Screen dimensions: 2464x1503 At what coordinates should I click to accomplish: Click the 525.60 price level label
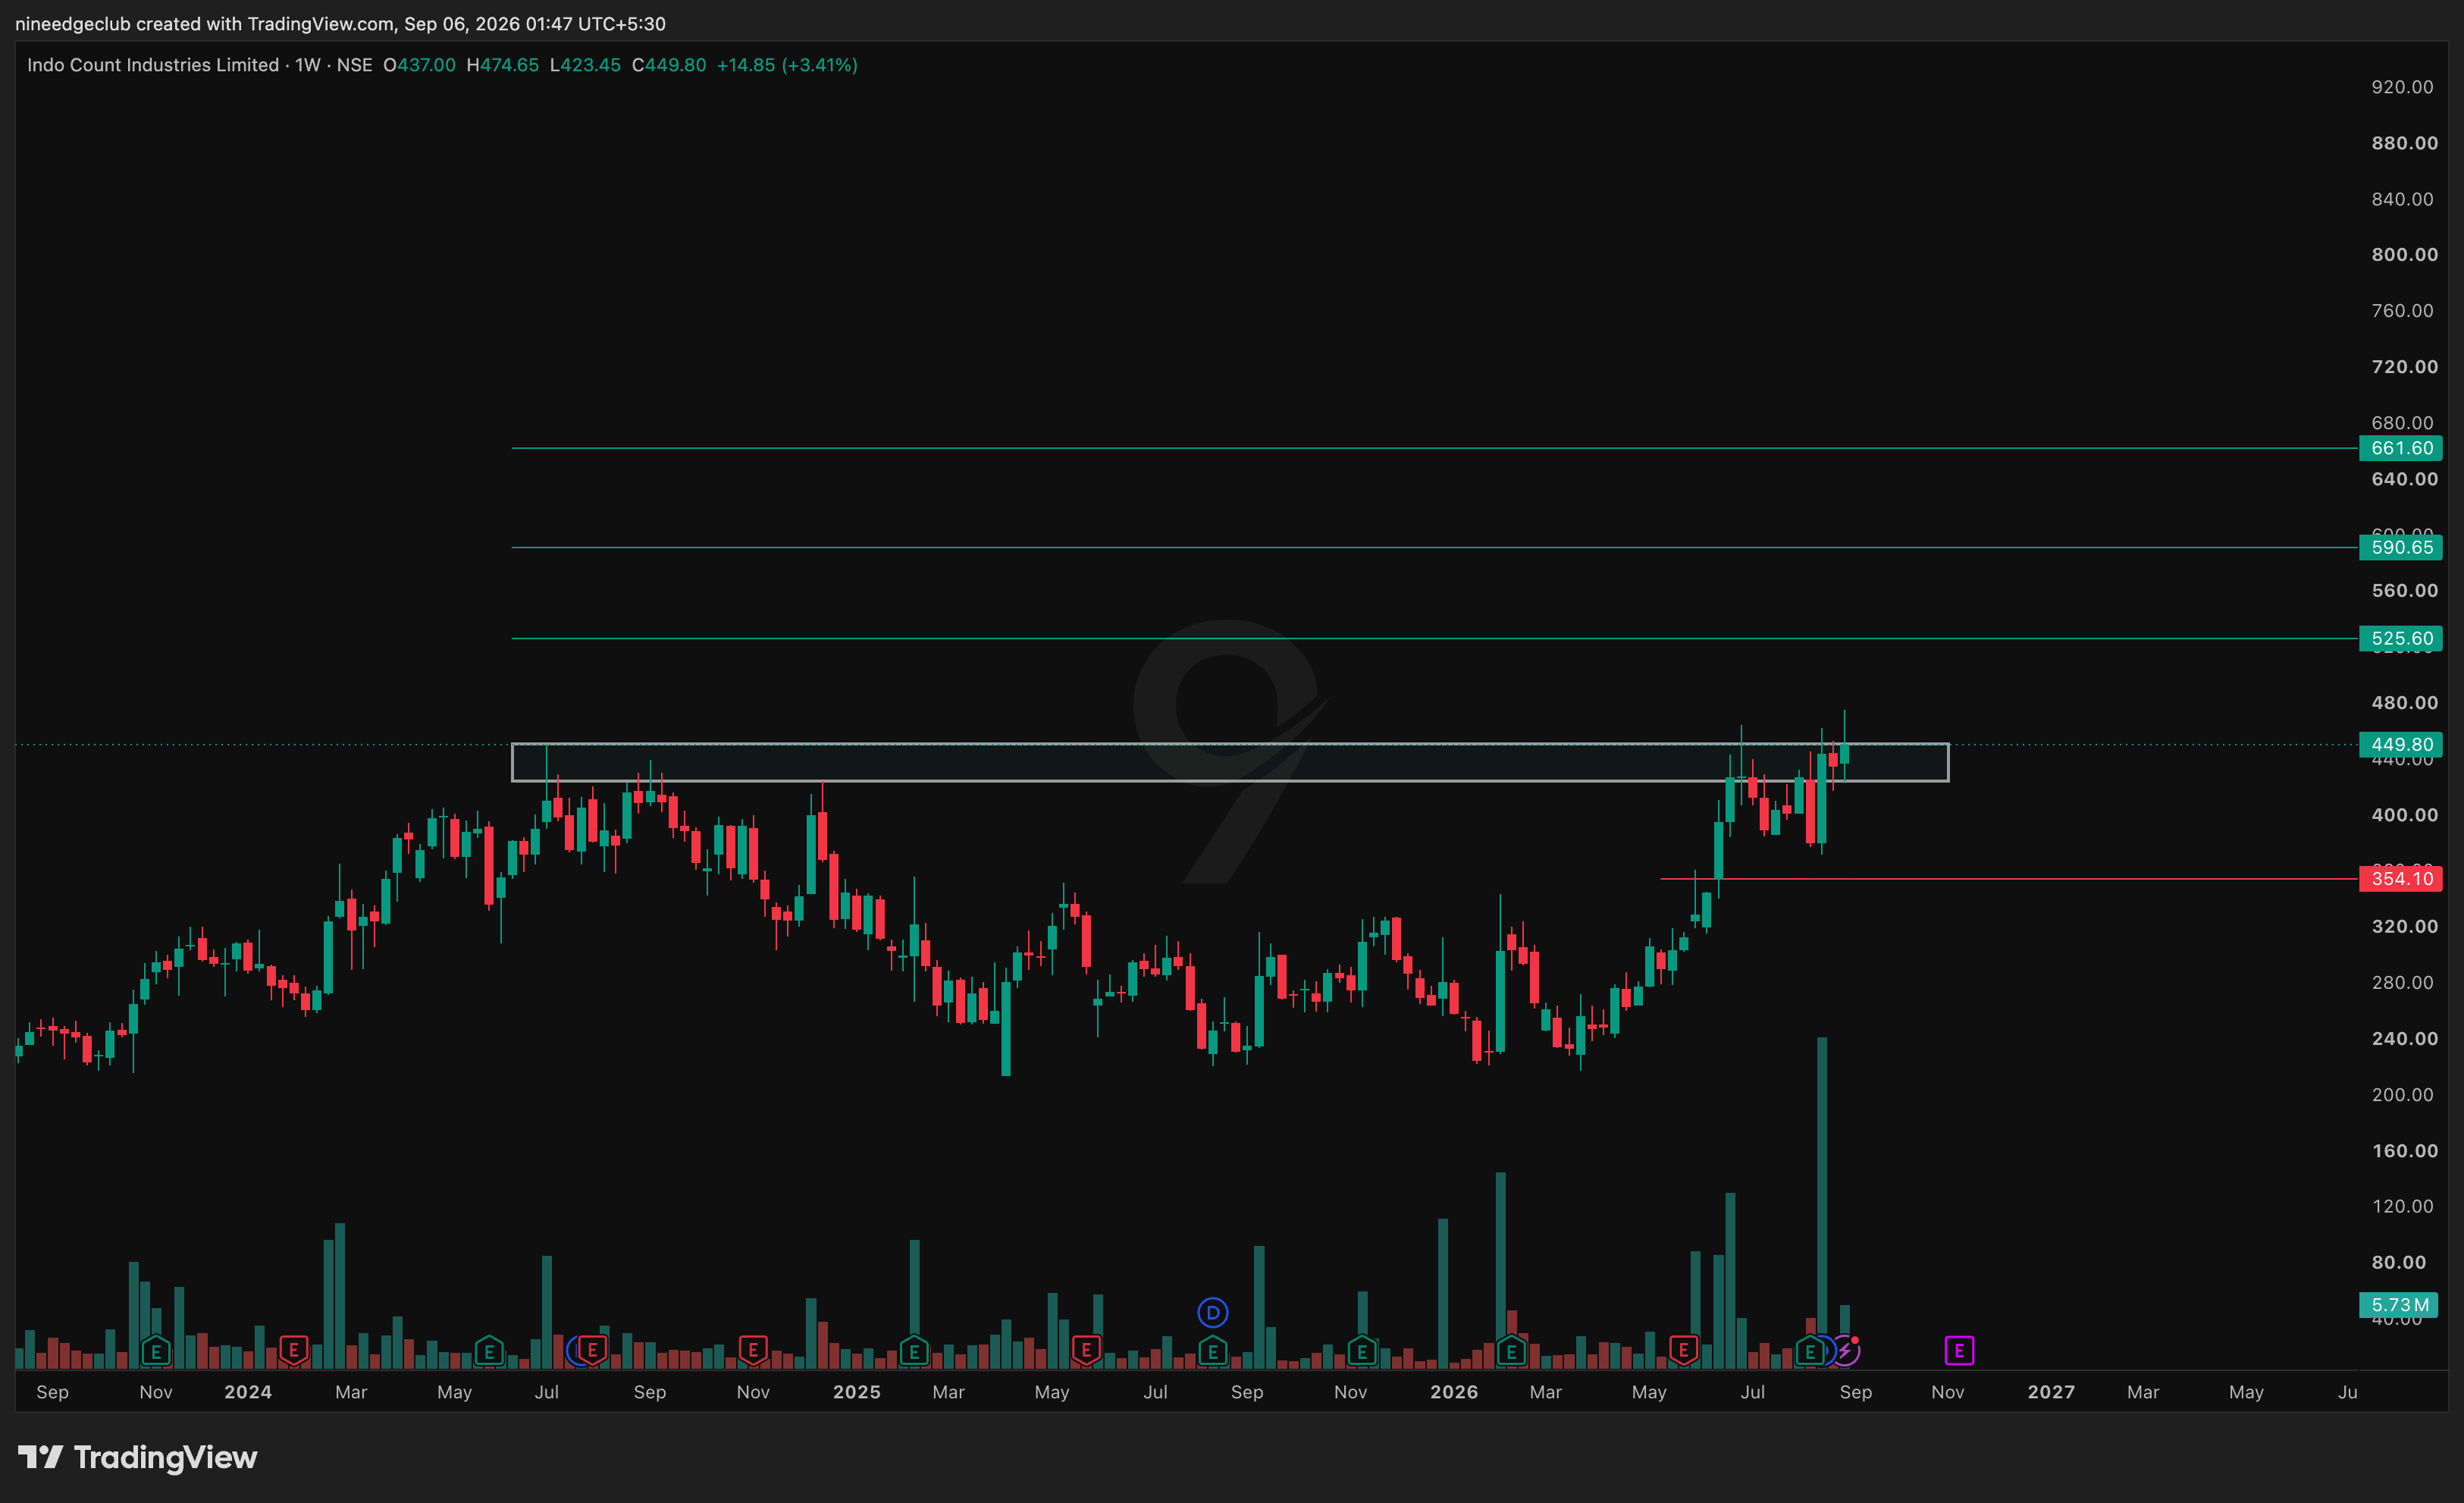[x=2401, y=638]
